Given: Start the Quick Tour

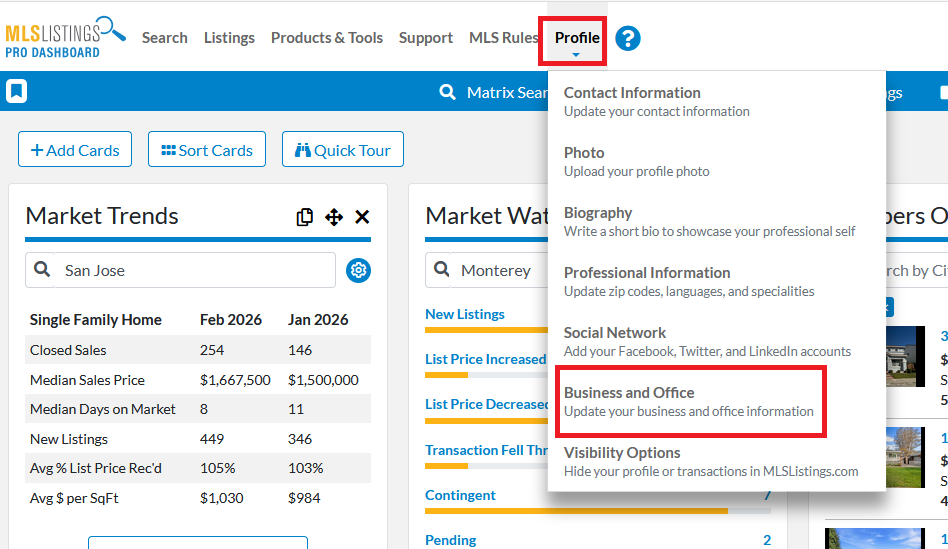Looking at the screenshot, I should tap(343, 149).
